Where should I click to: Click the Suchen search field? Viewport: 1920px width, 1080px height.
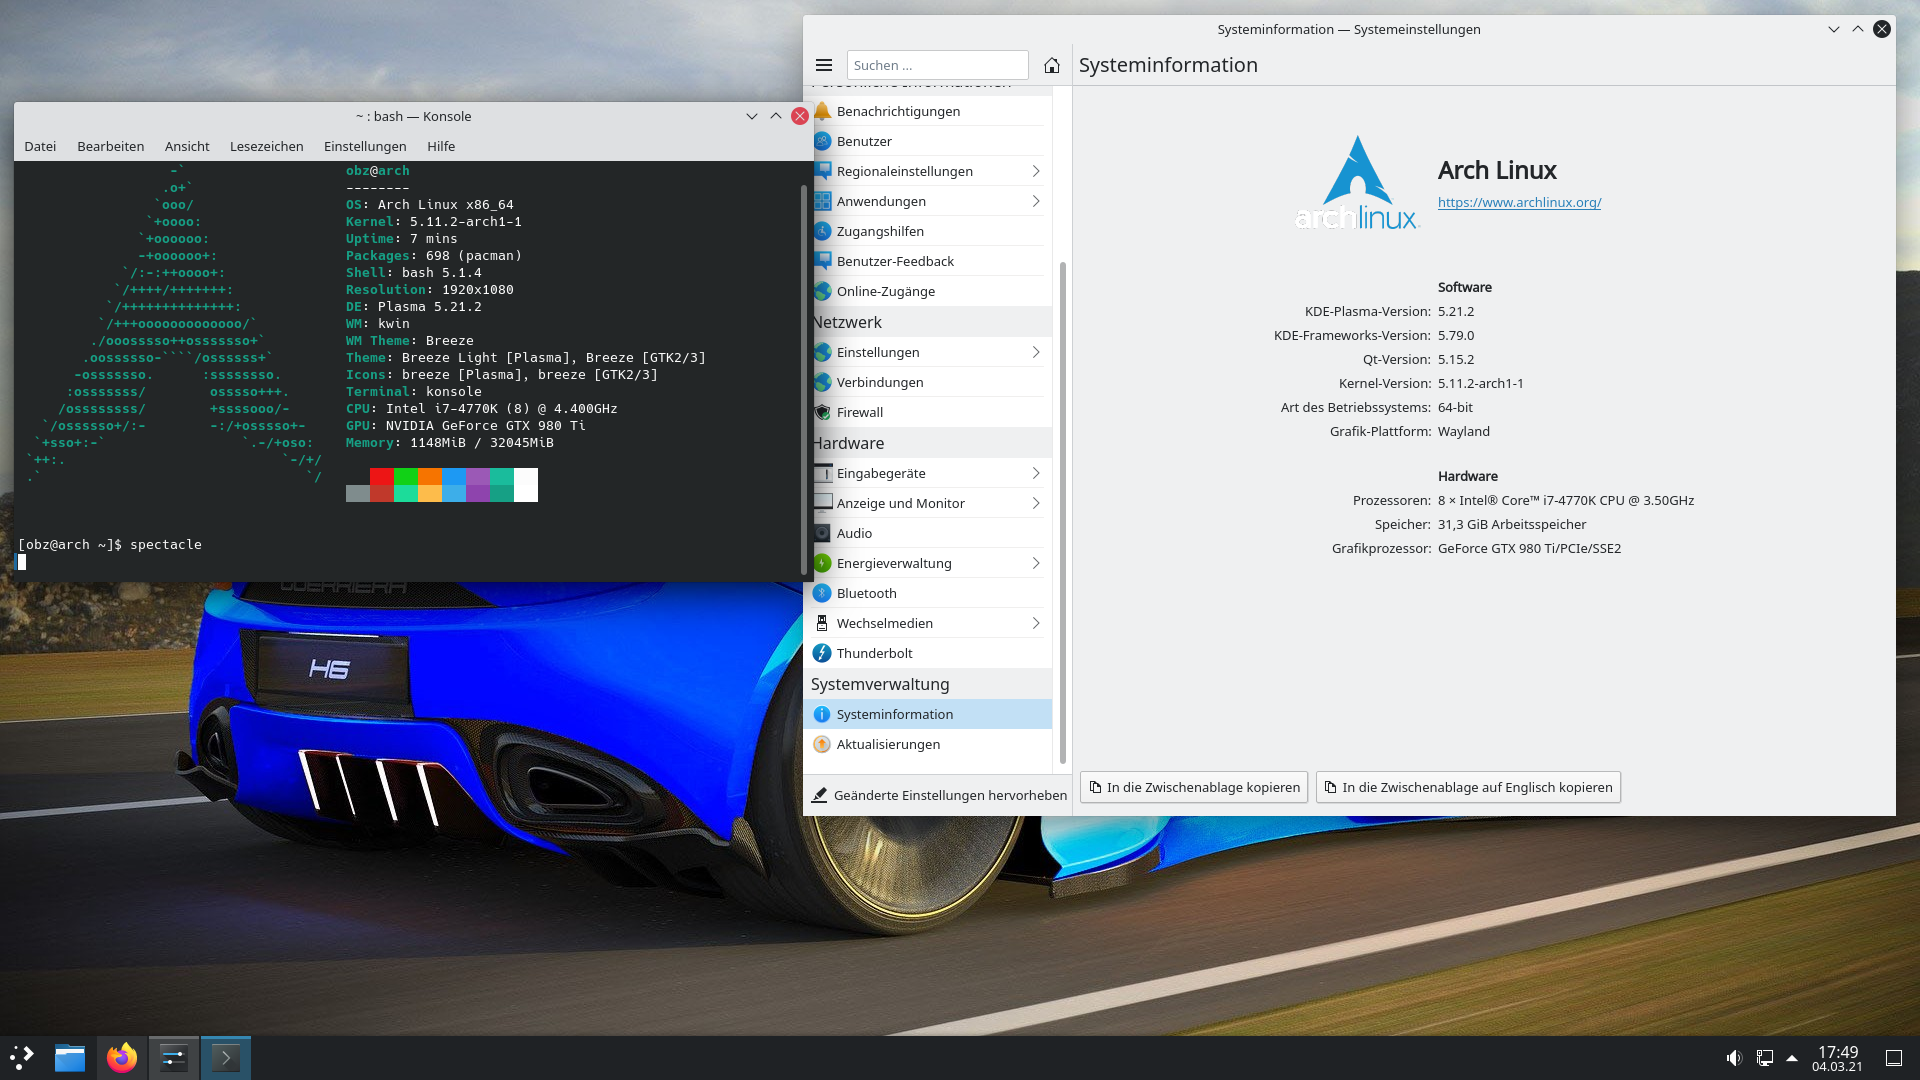coord(937,64)
